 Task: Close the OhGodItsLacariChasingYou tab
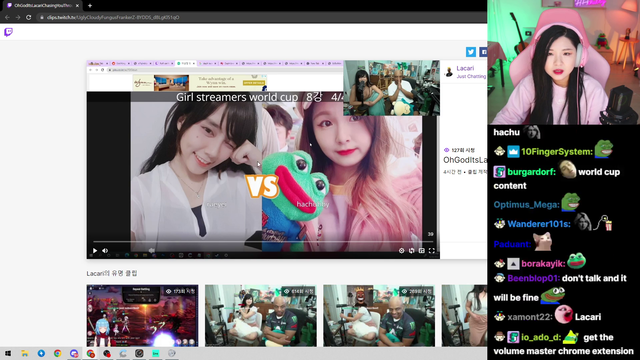[x=77, y=5]
